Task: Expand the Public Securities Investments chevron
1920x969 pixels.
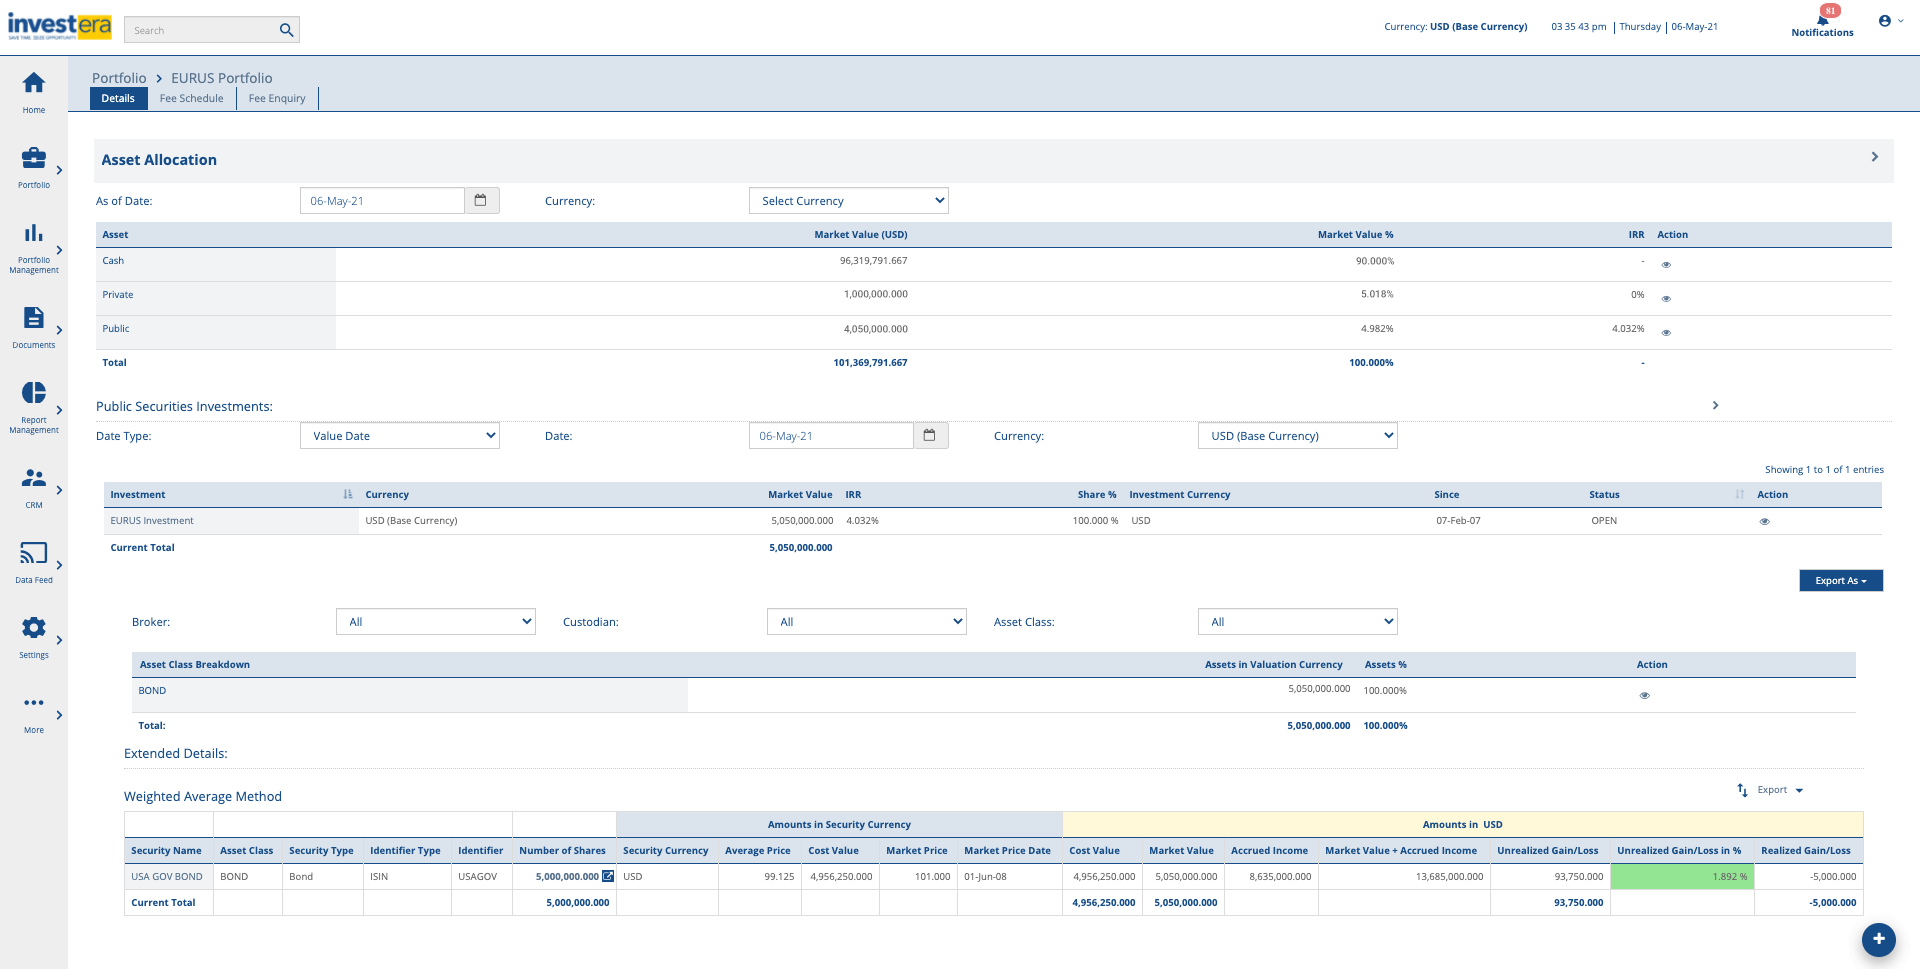Action: [1715, 405]
